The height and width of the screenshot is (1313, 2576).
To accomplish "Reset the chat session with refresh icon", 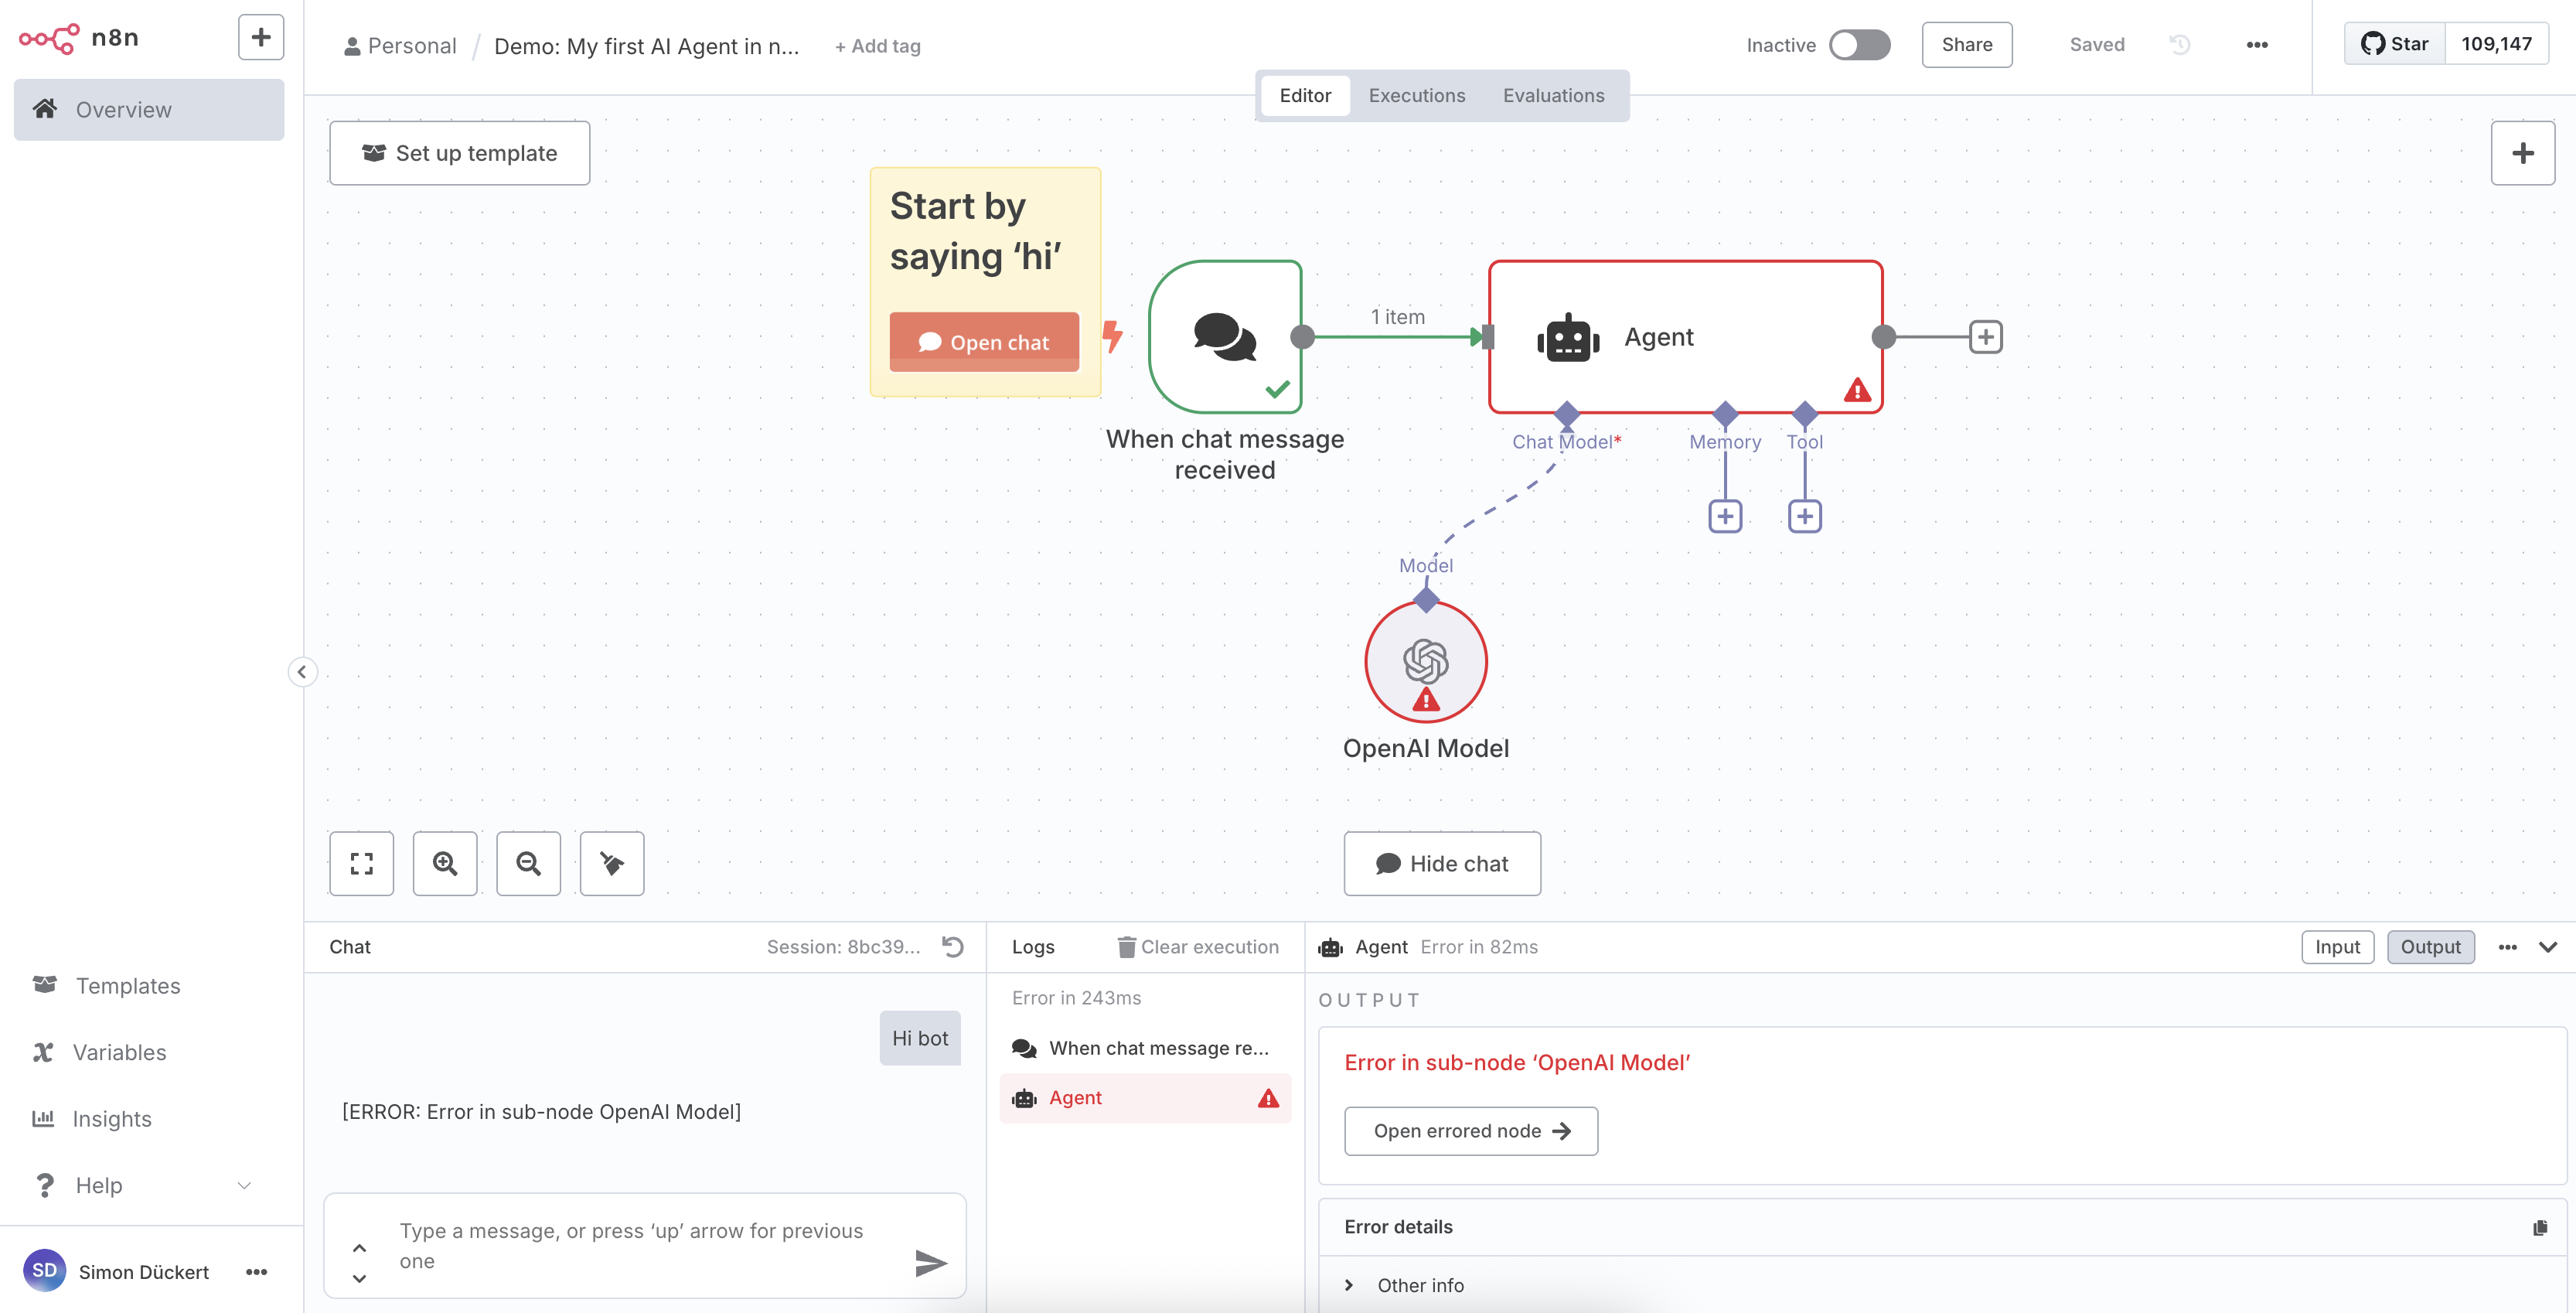I will click(x=953, y=947).
